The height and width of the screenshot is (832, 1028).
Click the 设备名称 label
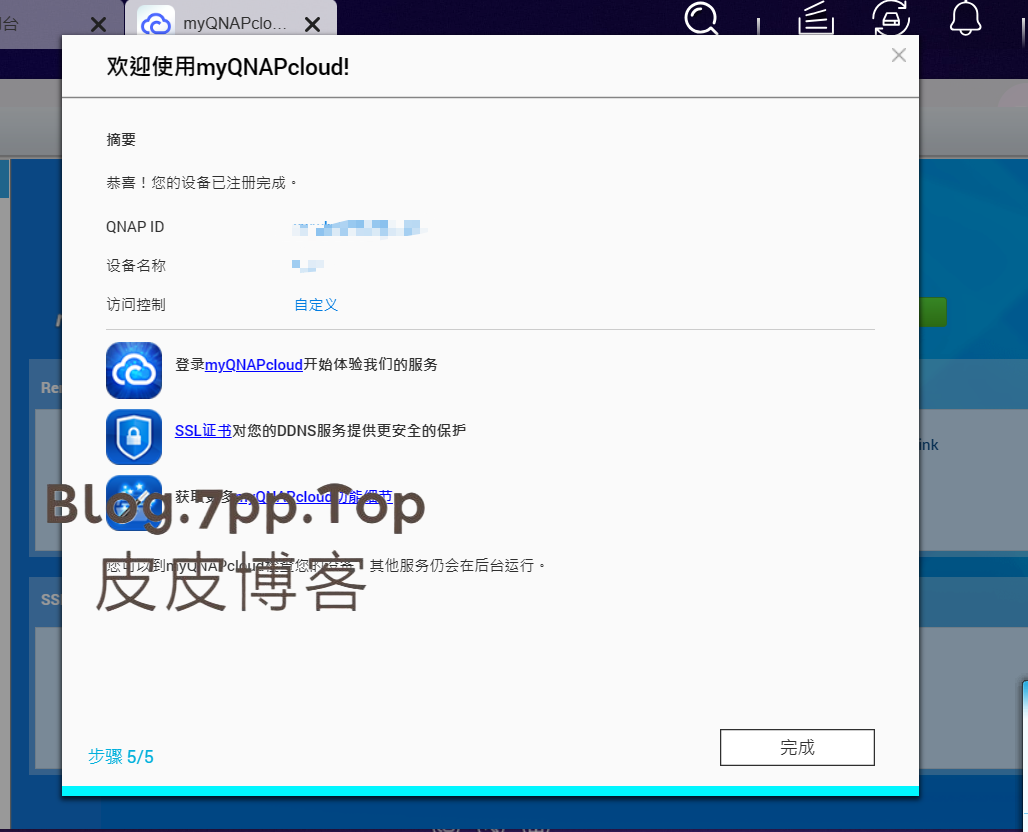pyautogui.click(x=136, y=266)
